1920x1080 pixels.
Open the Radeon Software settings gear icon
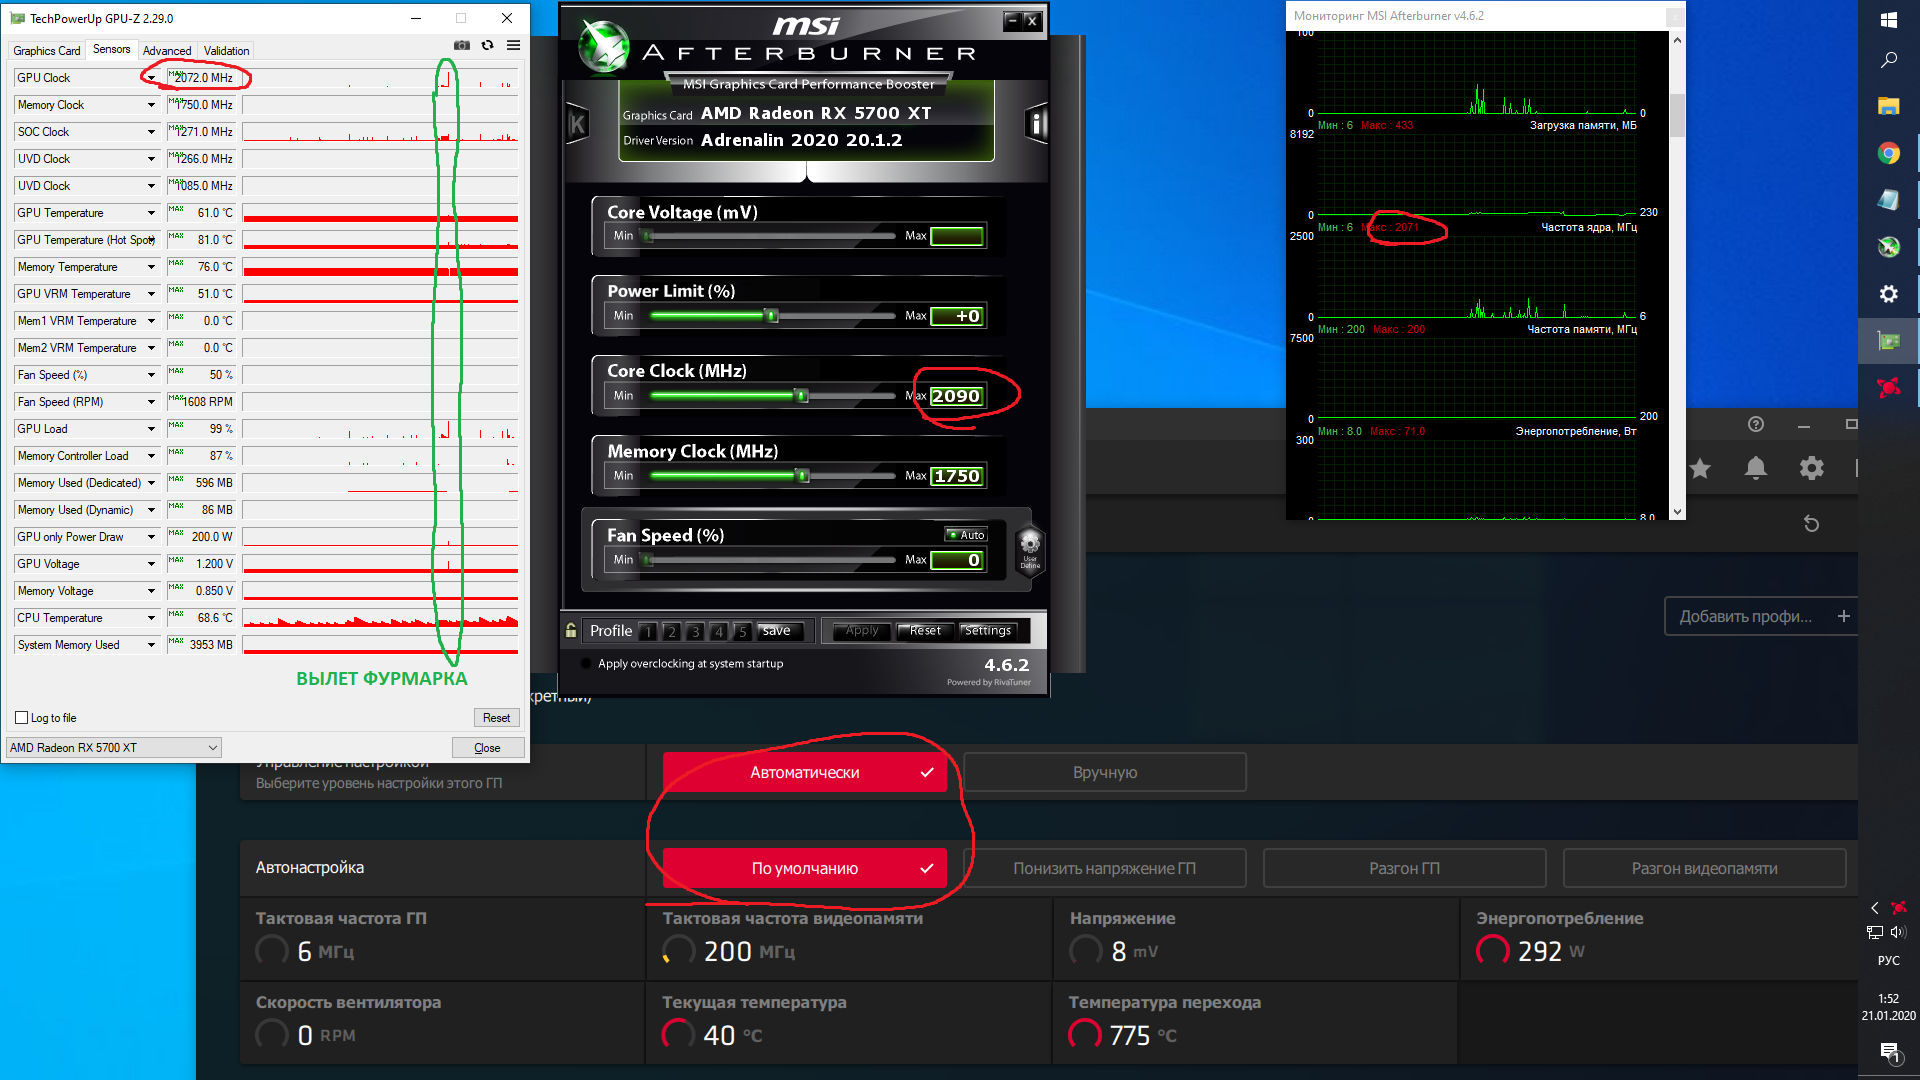(1811, 468)
